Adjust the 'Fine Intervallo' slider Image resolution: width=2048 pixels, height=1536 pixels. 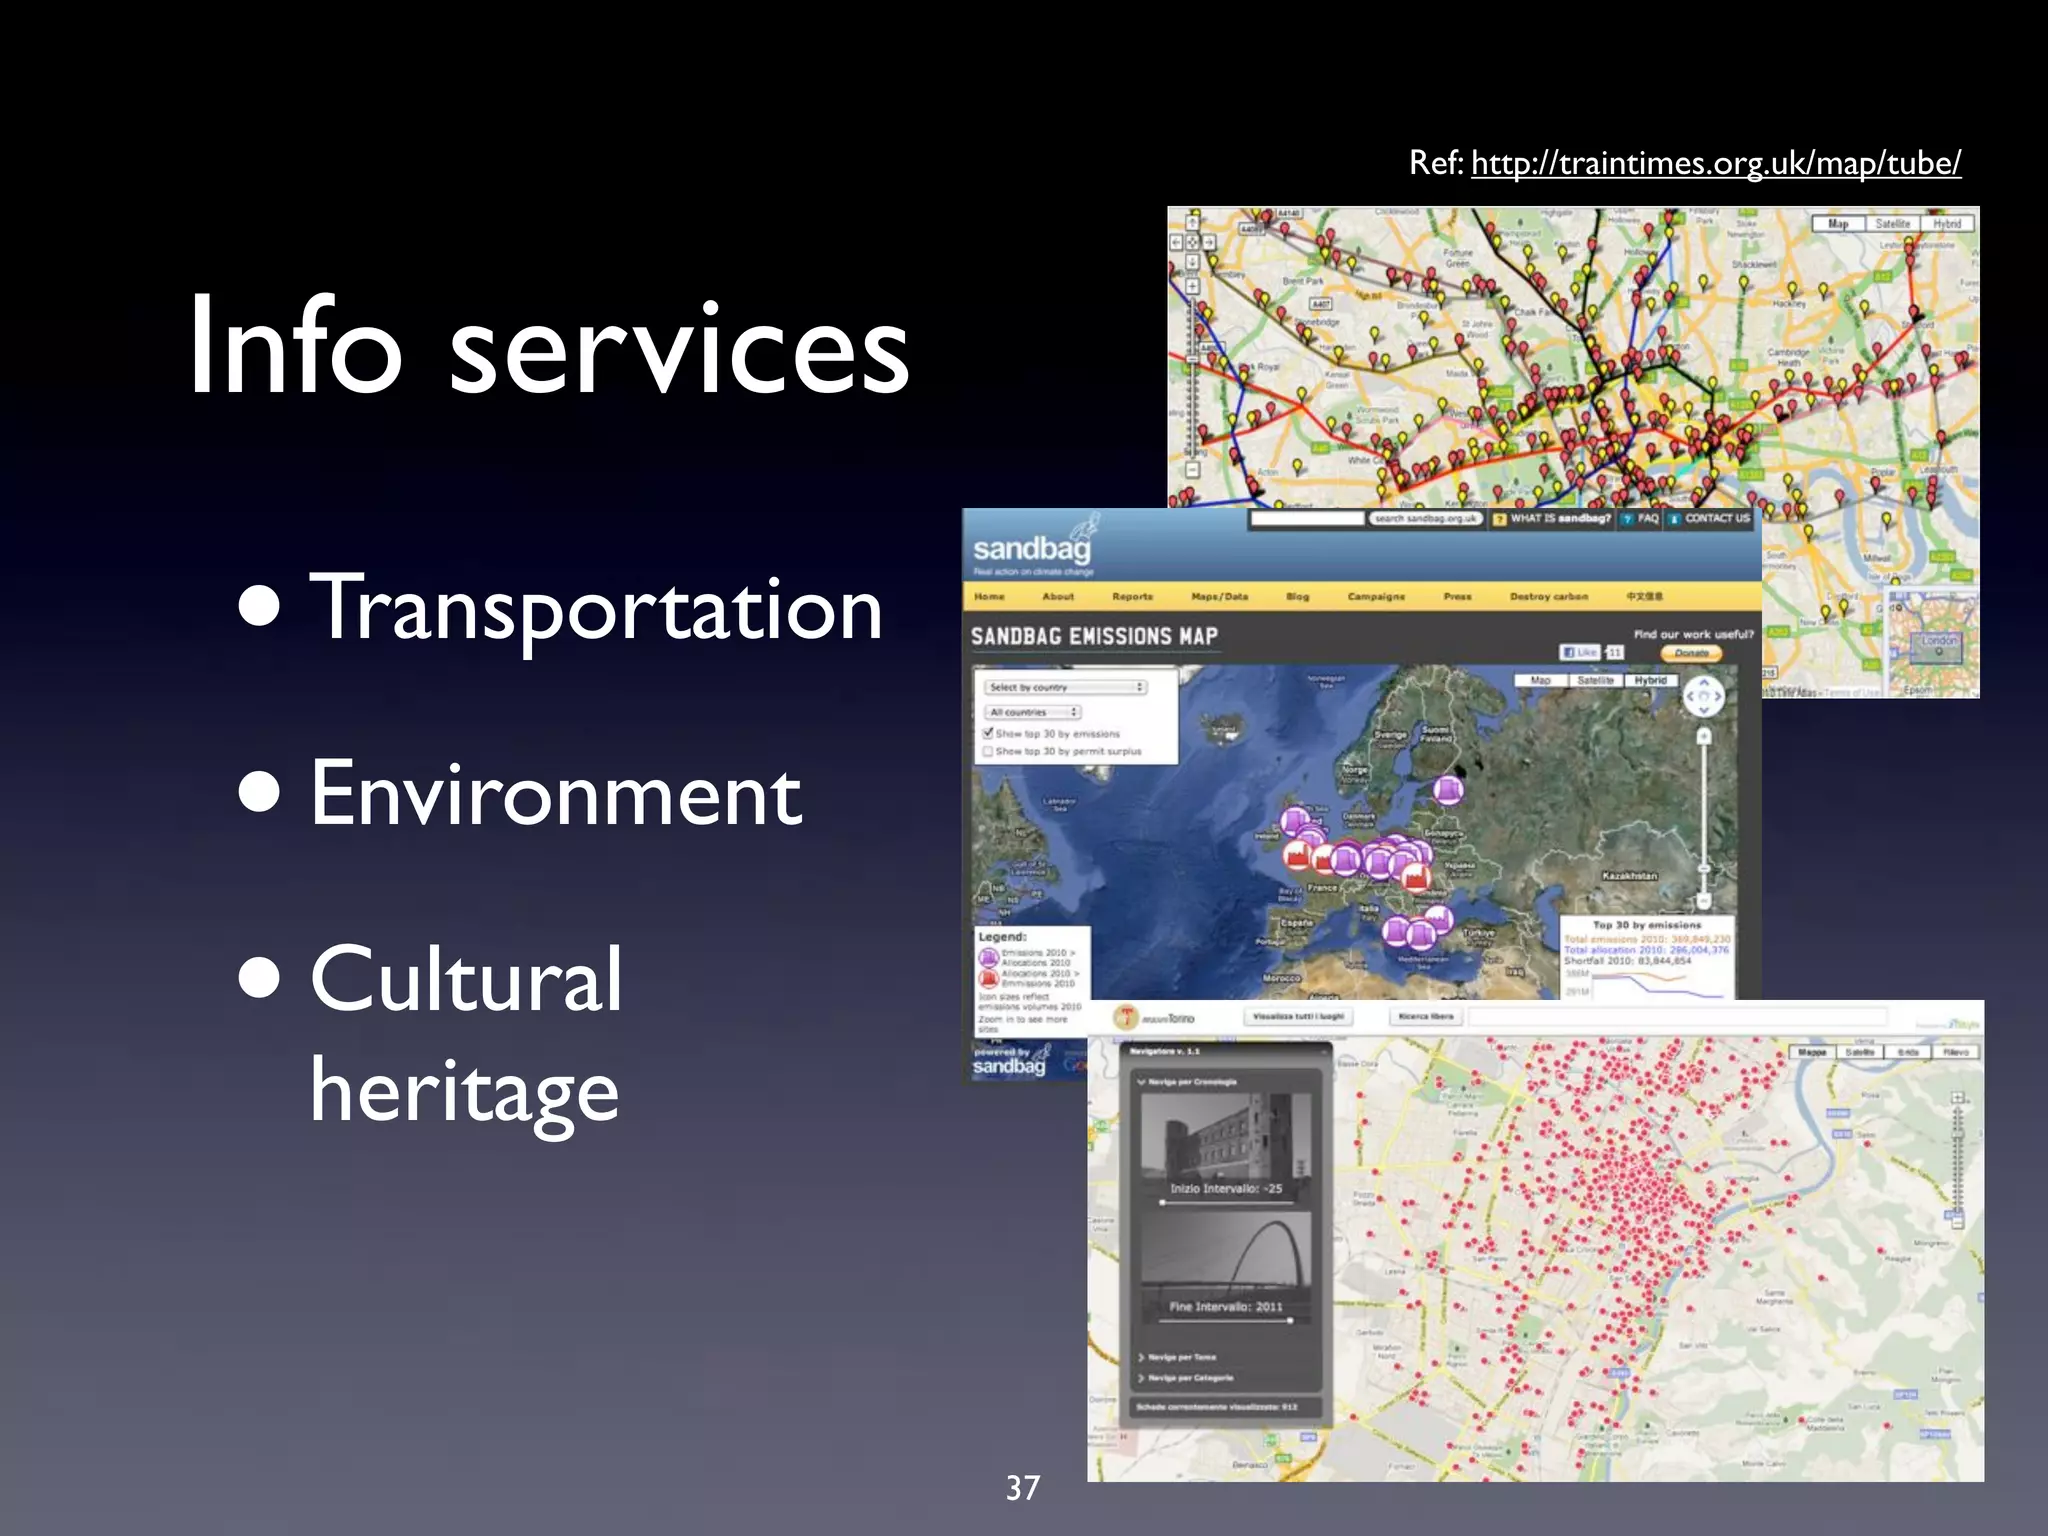click(x=1226, y=1320)
